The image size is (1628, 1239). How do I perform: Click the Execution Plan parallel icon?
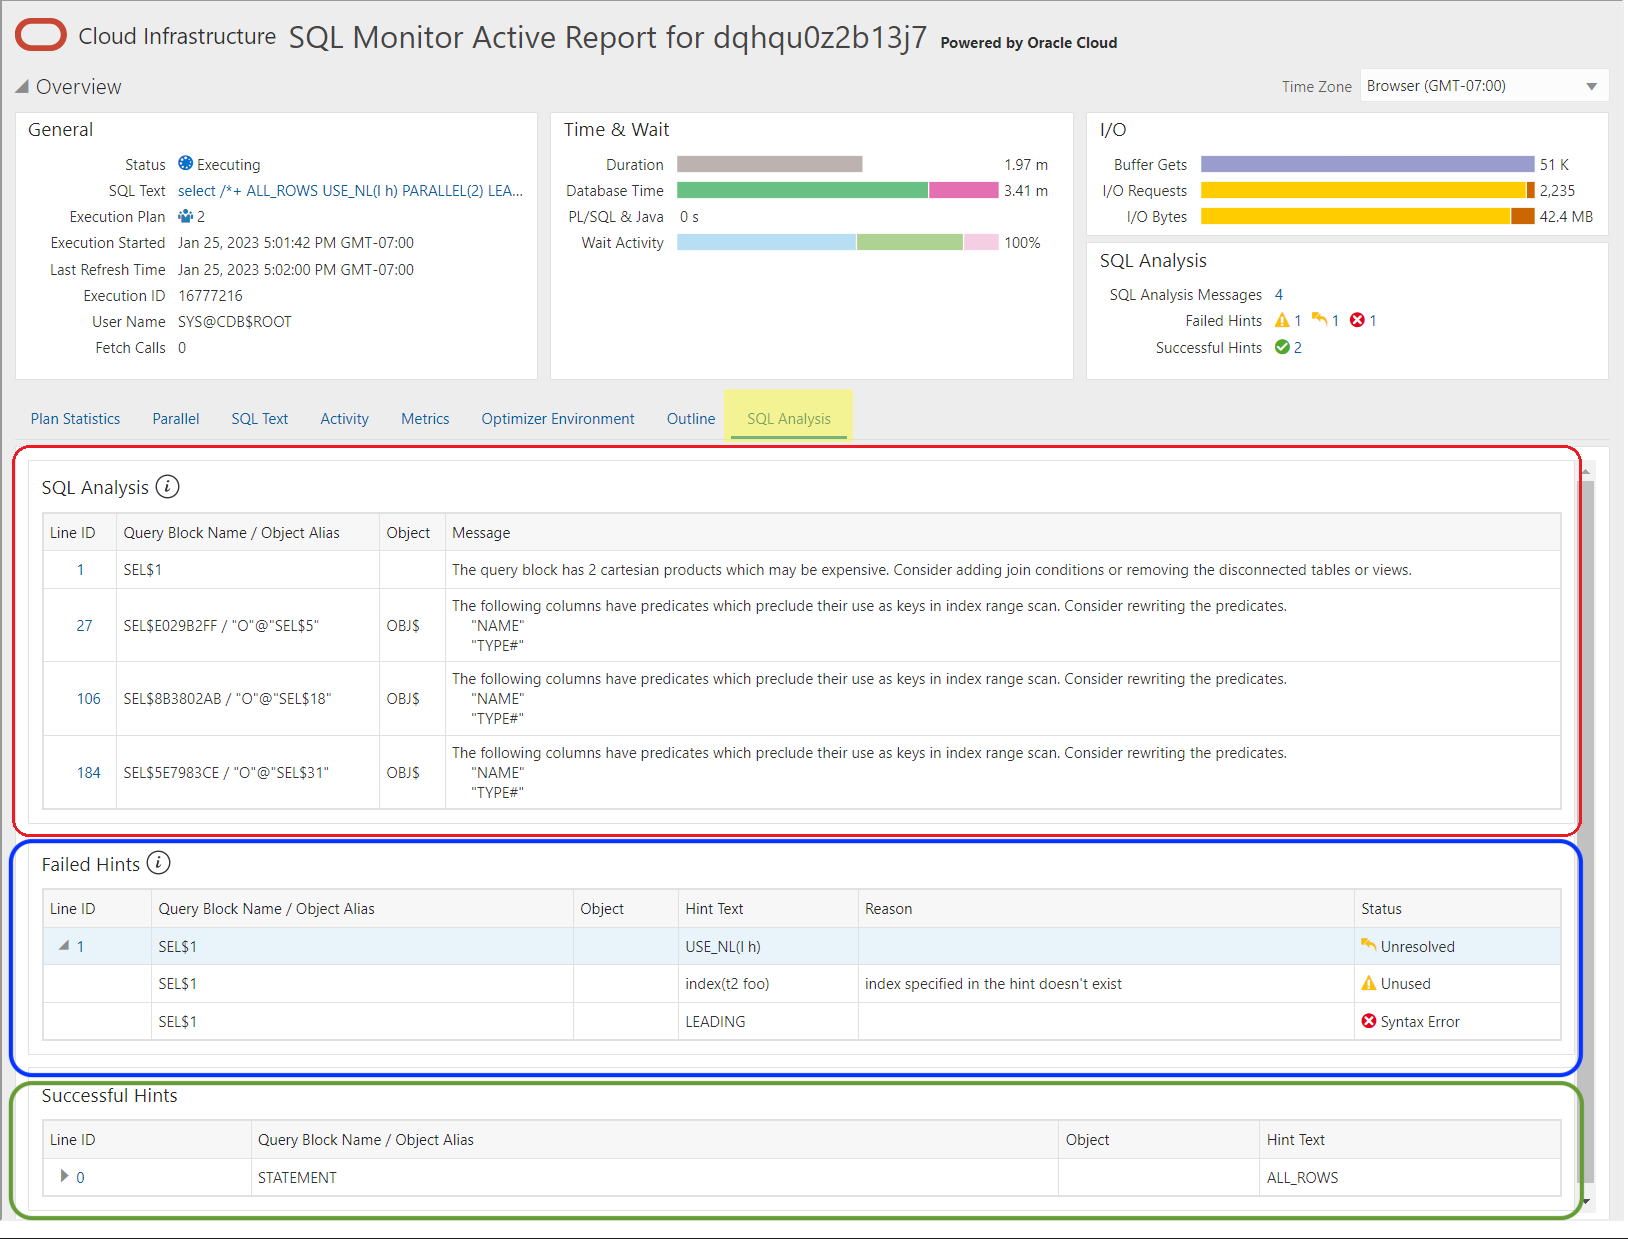[x=185, y=216]
